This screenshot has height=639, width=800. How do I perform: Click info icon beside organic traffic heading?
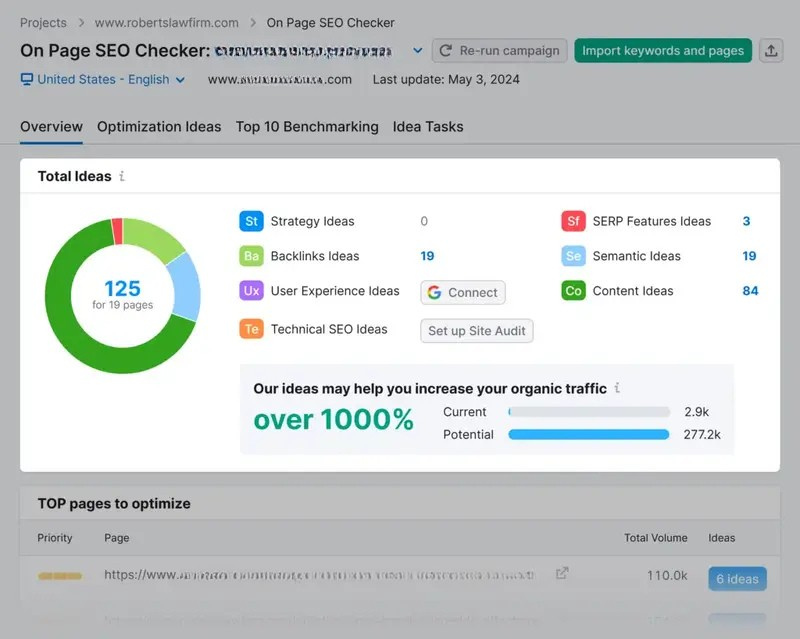tap(617, 388)
